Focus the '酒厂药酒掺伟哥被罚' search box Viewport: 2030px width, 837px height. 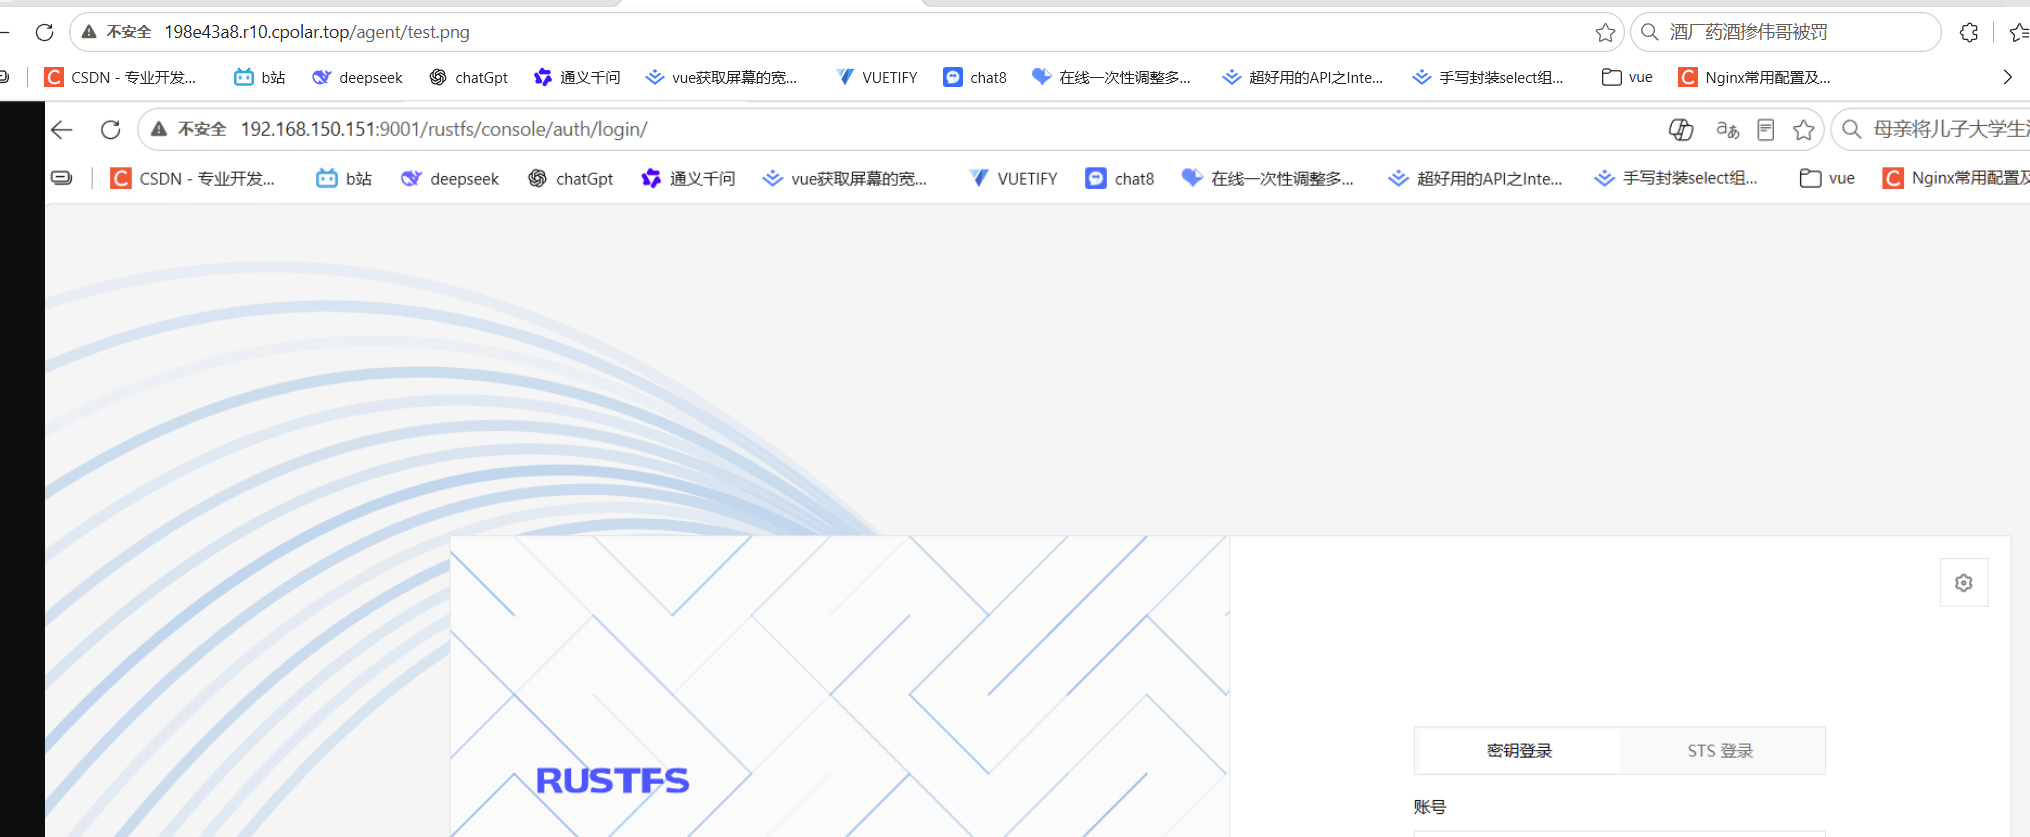tap(1785, 32)
